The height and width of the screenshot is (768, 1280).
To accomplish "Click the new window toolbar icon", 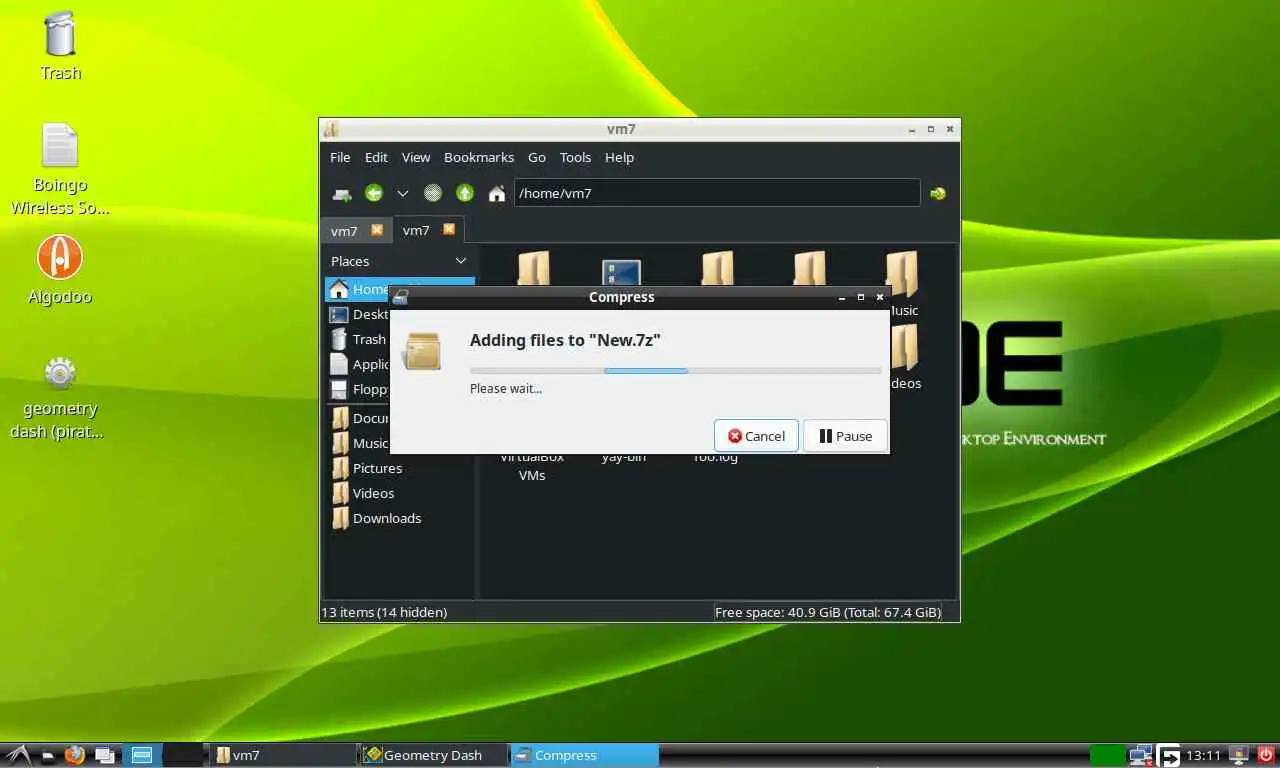I will click(x=342, y=194).
